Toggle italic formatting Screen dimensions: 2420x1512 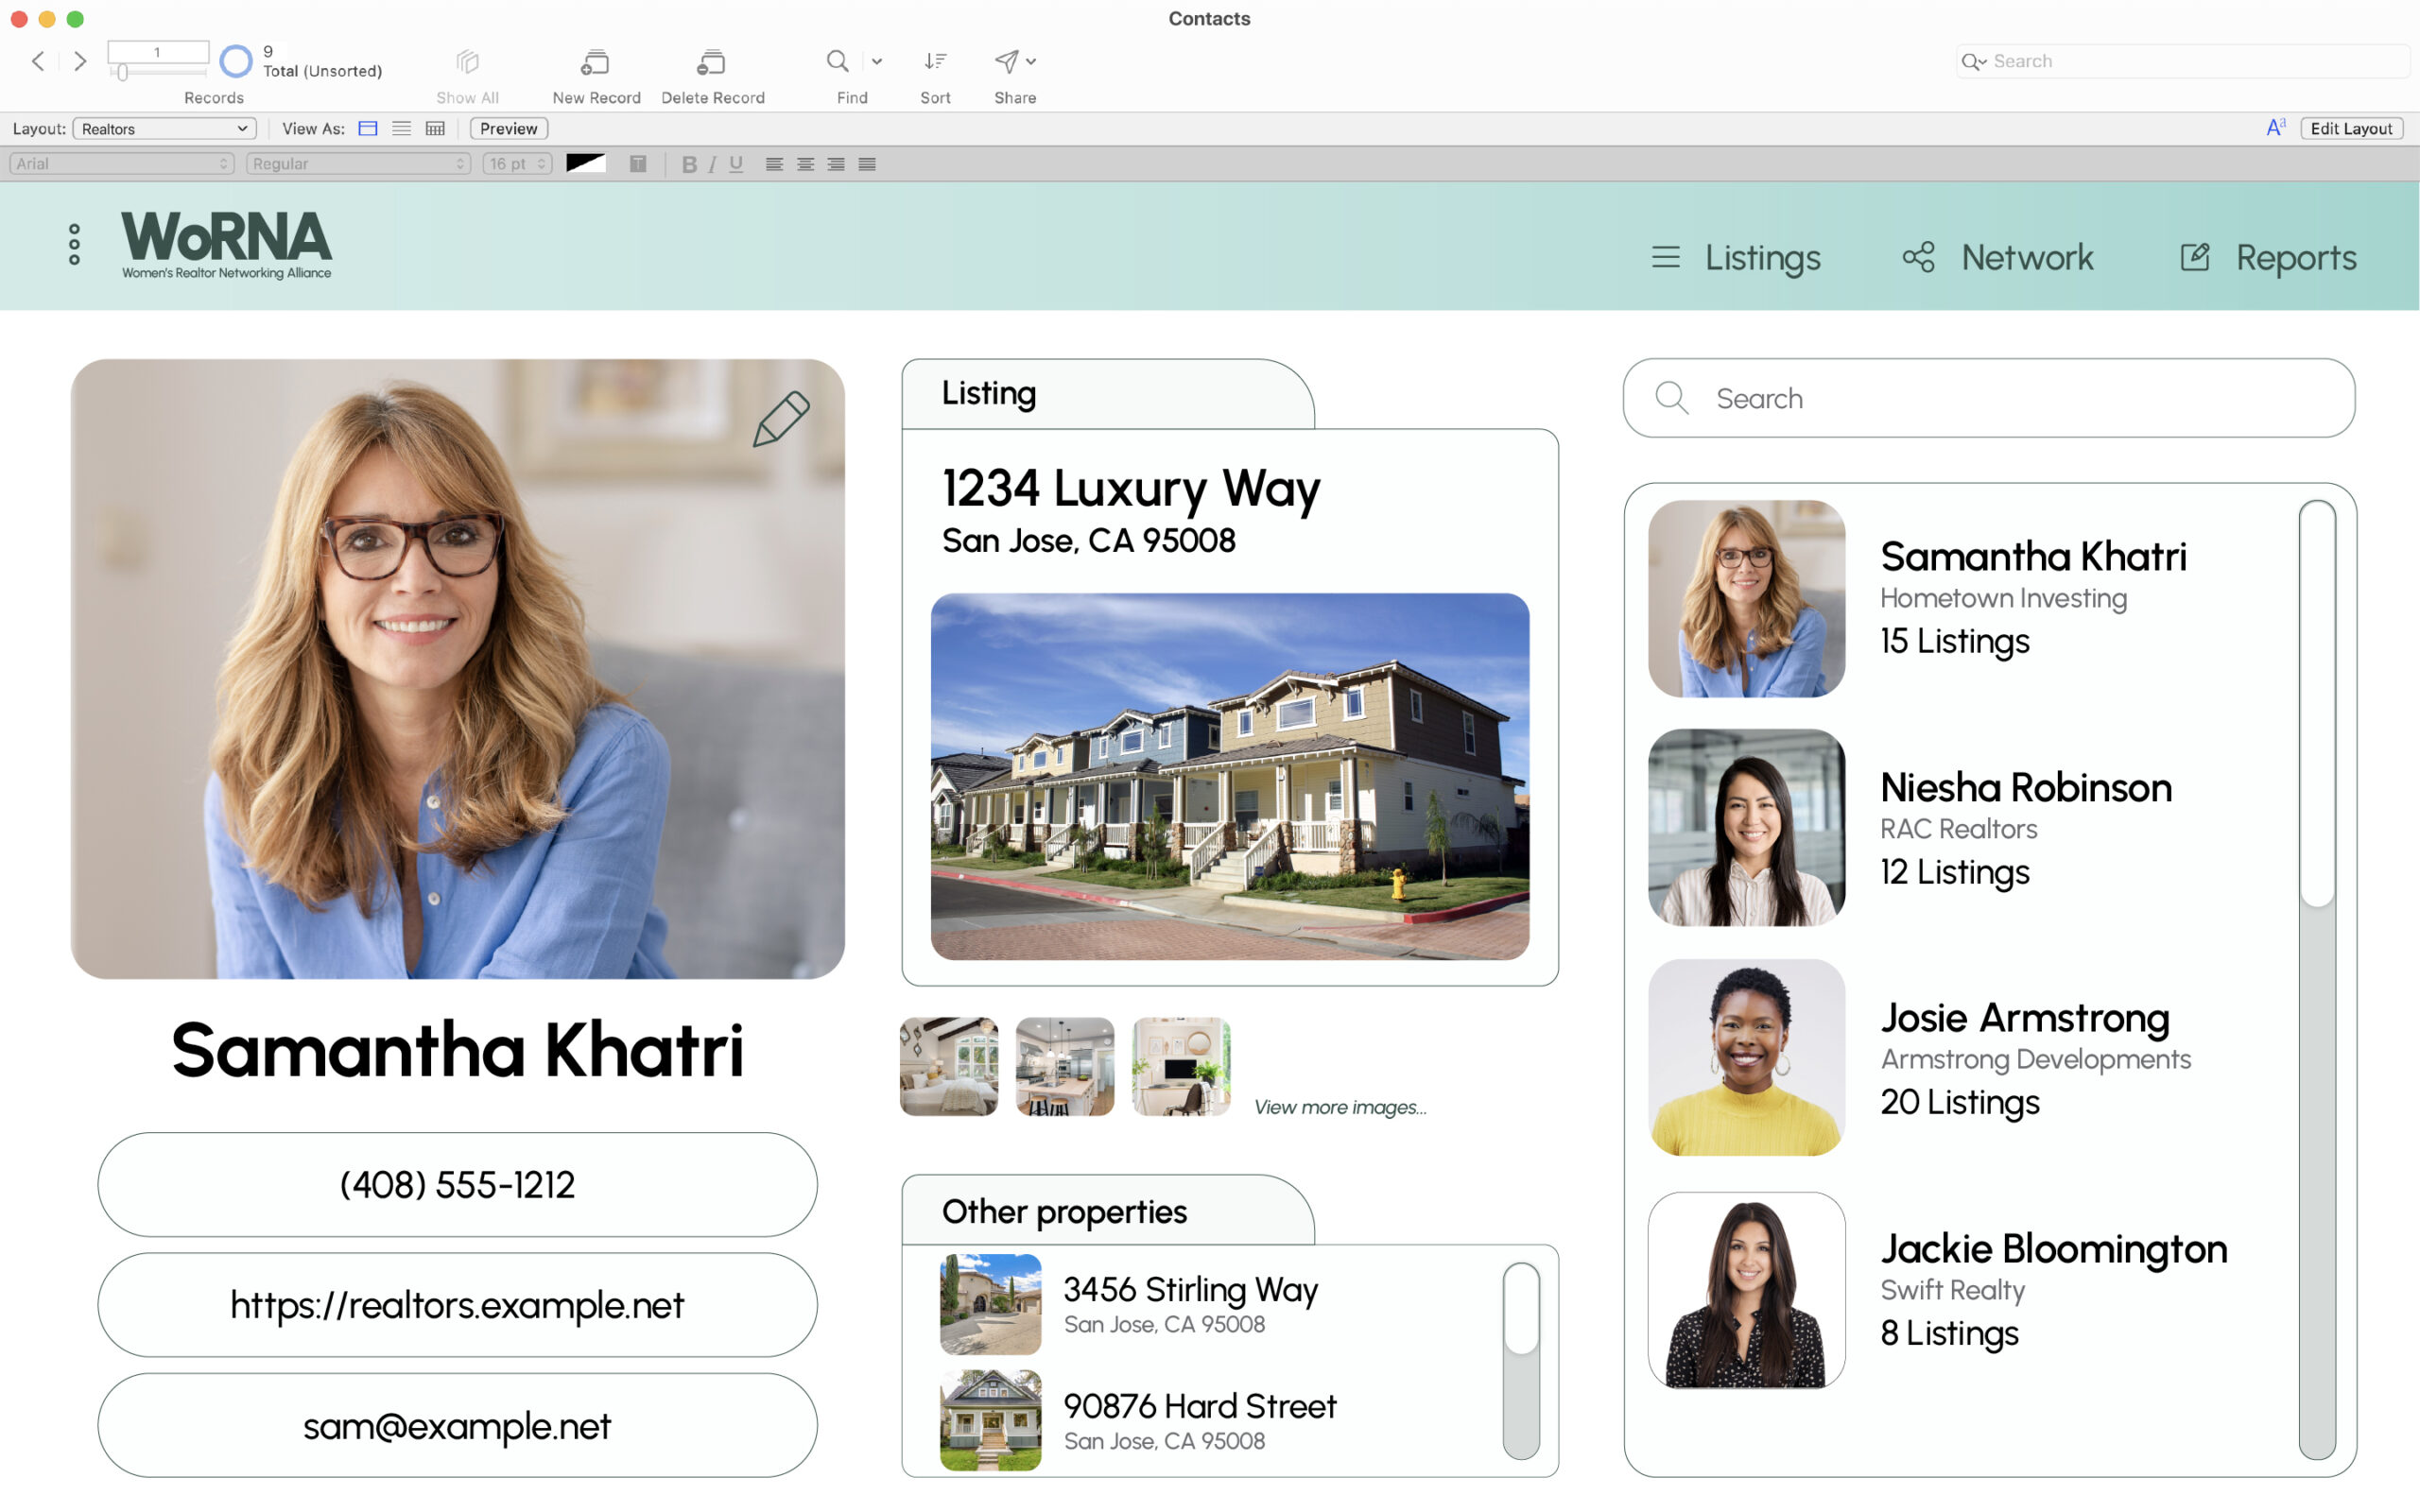(x=712, y=164)
